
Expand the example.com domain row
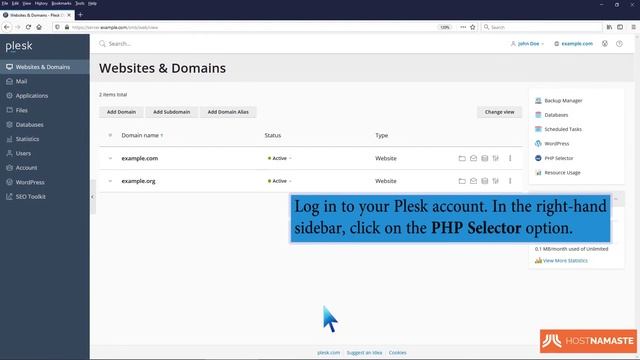[110, 158]
